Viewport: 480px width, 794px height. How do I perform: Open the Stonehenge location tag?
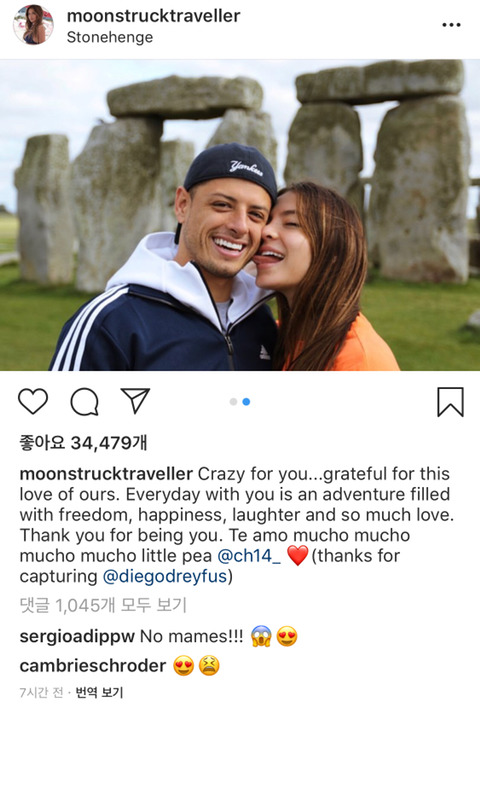click(x=110, y=37)
